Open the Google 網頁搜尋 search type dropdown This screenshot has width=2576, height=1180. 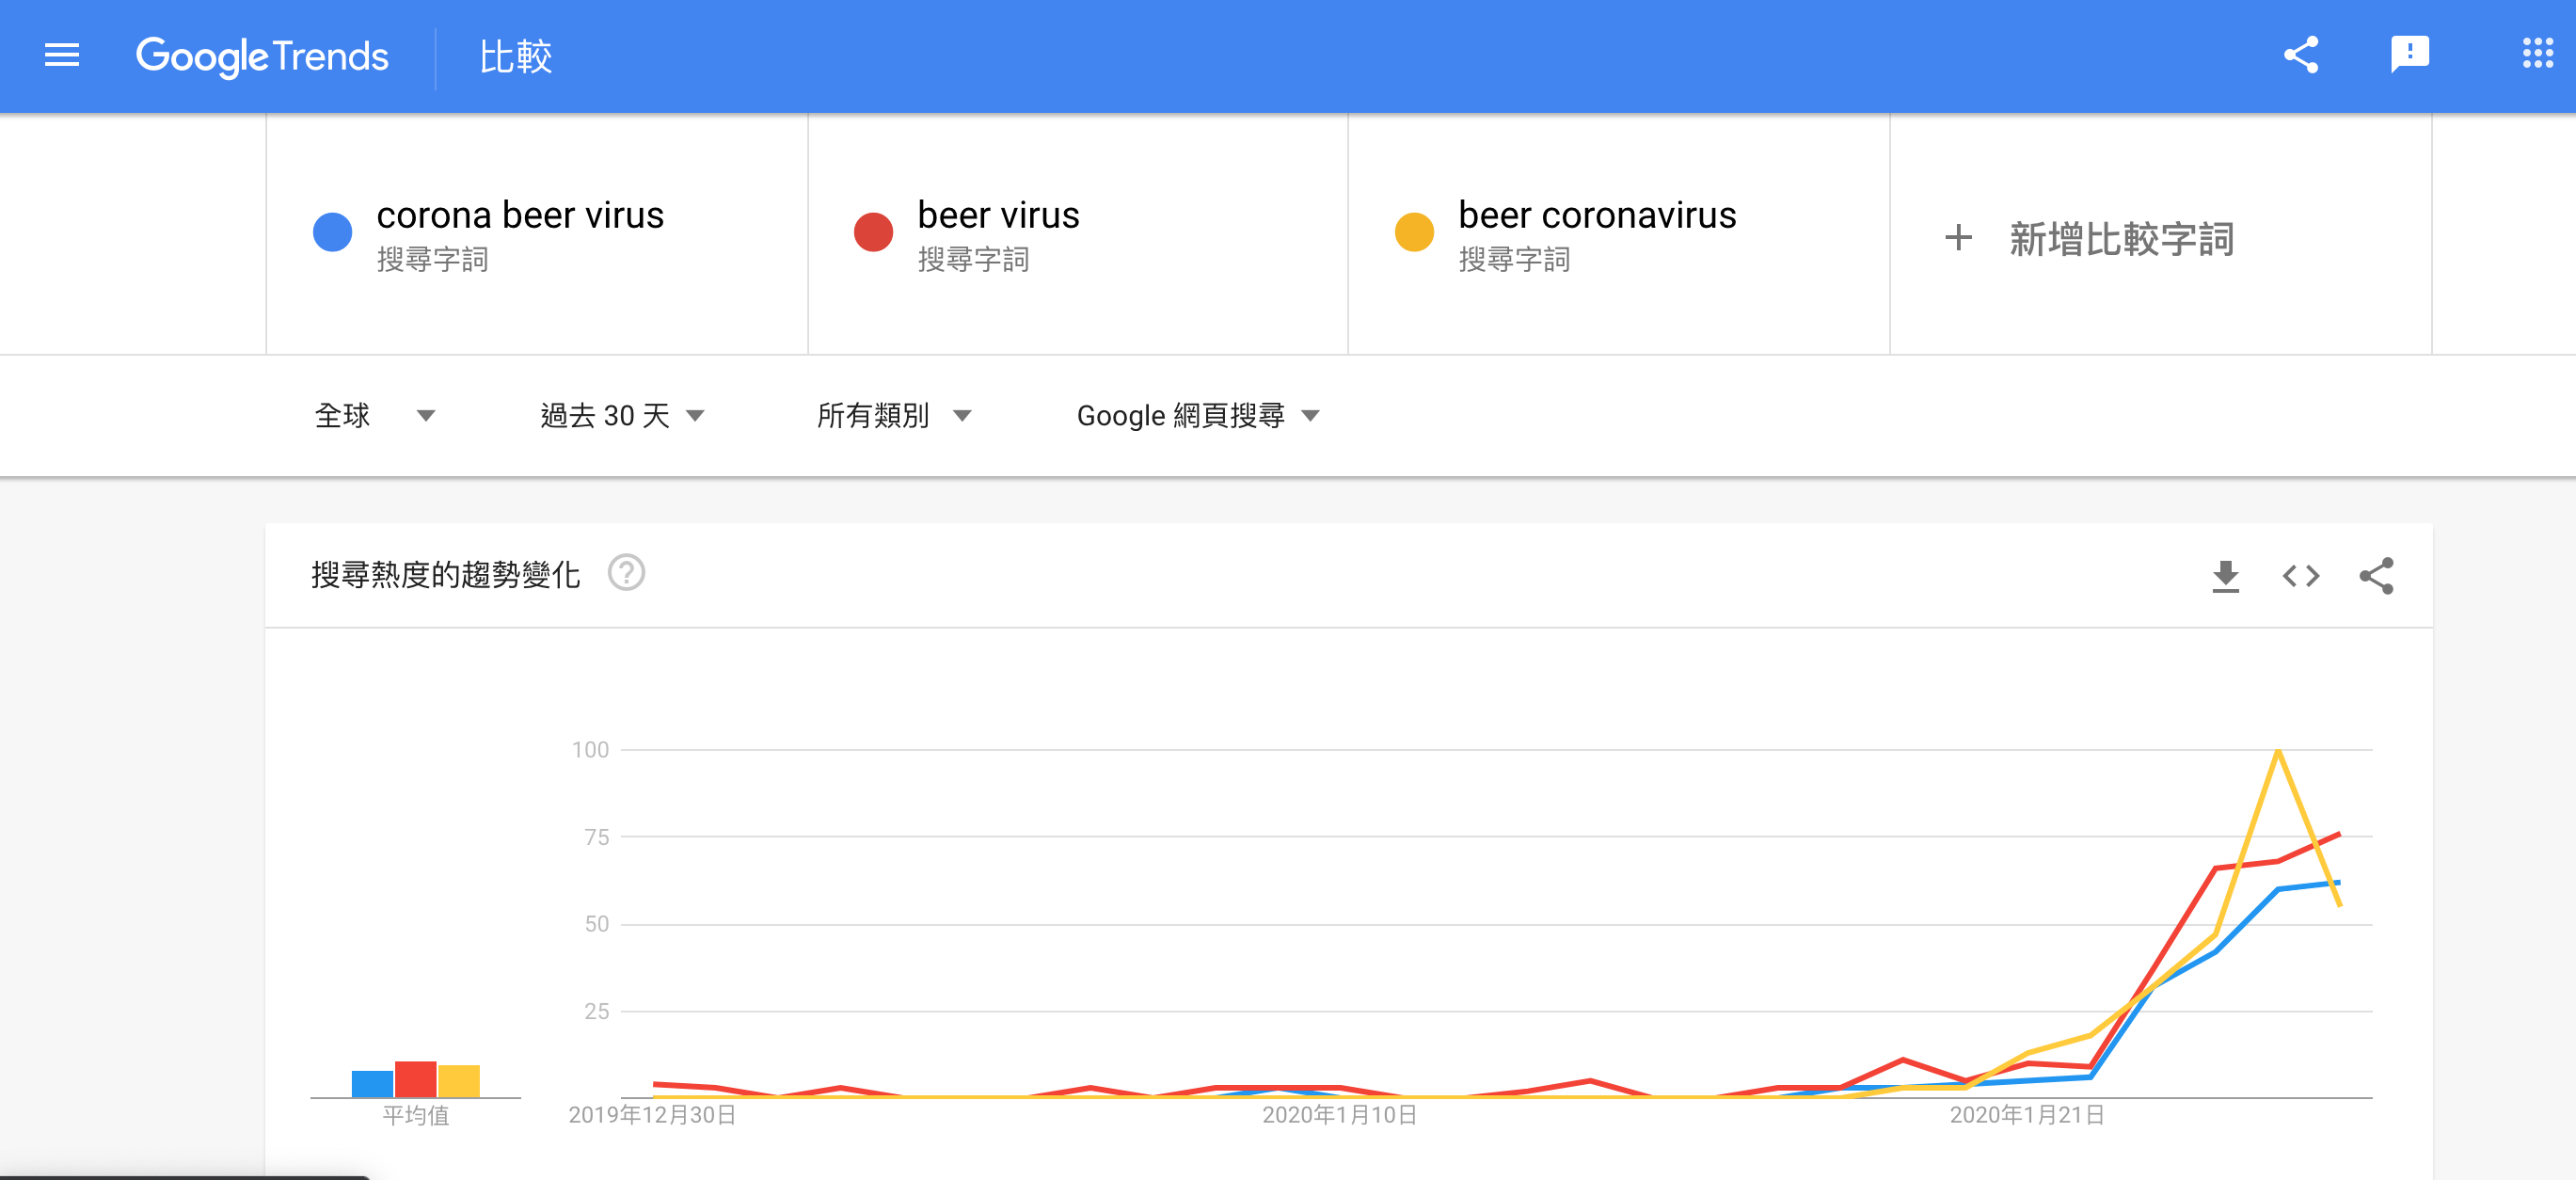click(x=1198, y=416)
